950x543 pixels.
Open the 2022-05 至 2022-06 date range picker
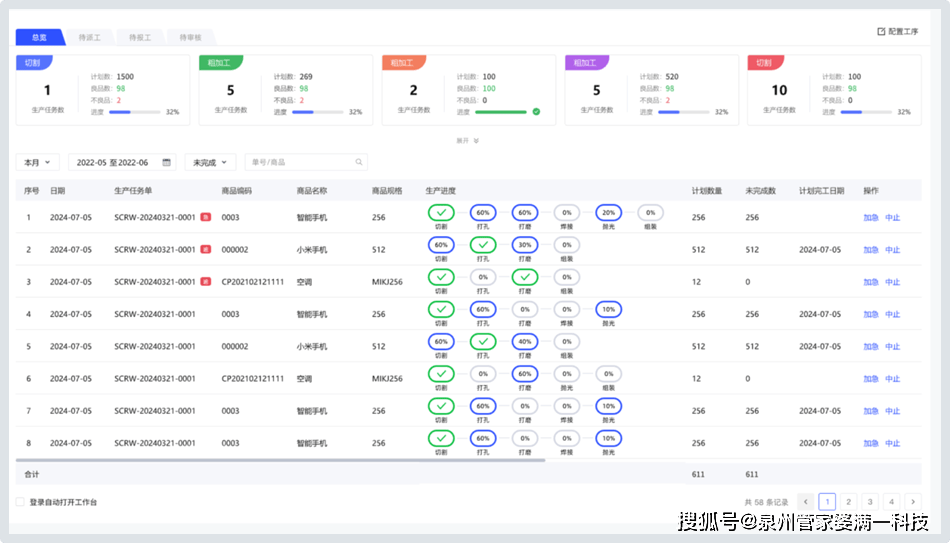(122, 162)
